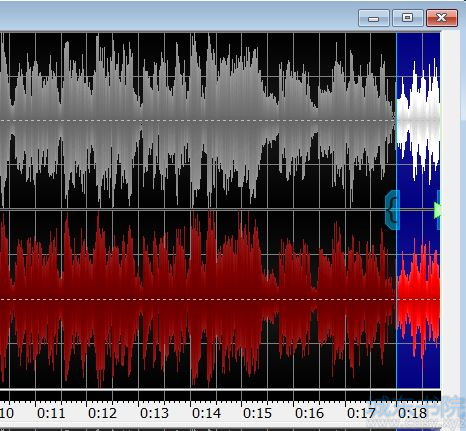
Task: Click the selected bright red right-channel waveform
Action: coord(419,299)
